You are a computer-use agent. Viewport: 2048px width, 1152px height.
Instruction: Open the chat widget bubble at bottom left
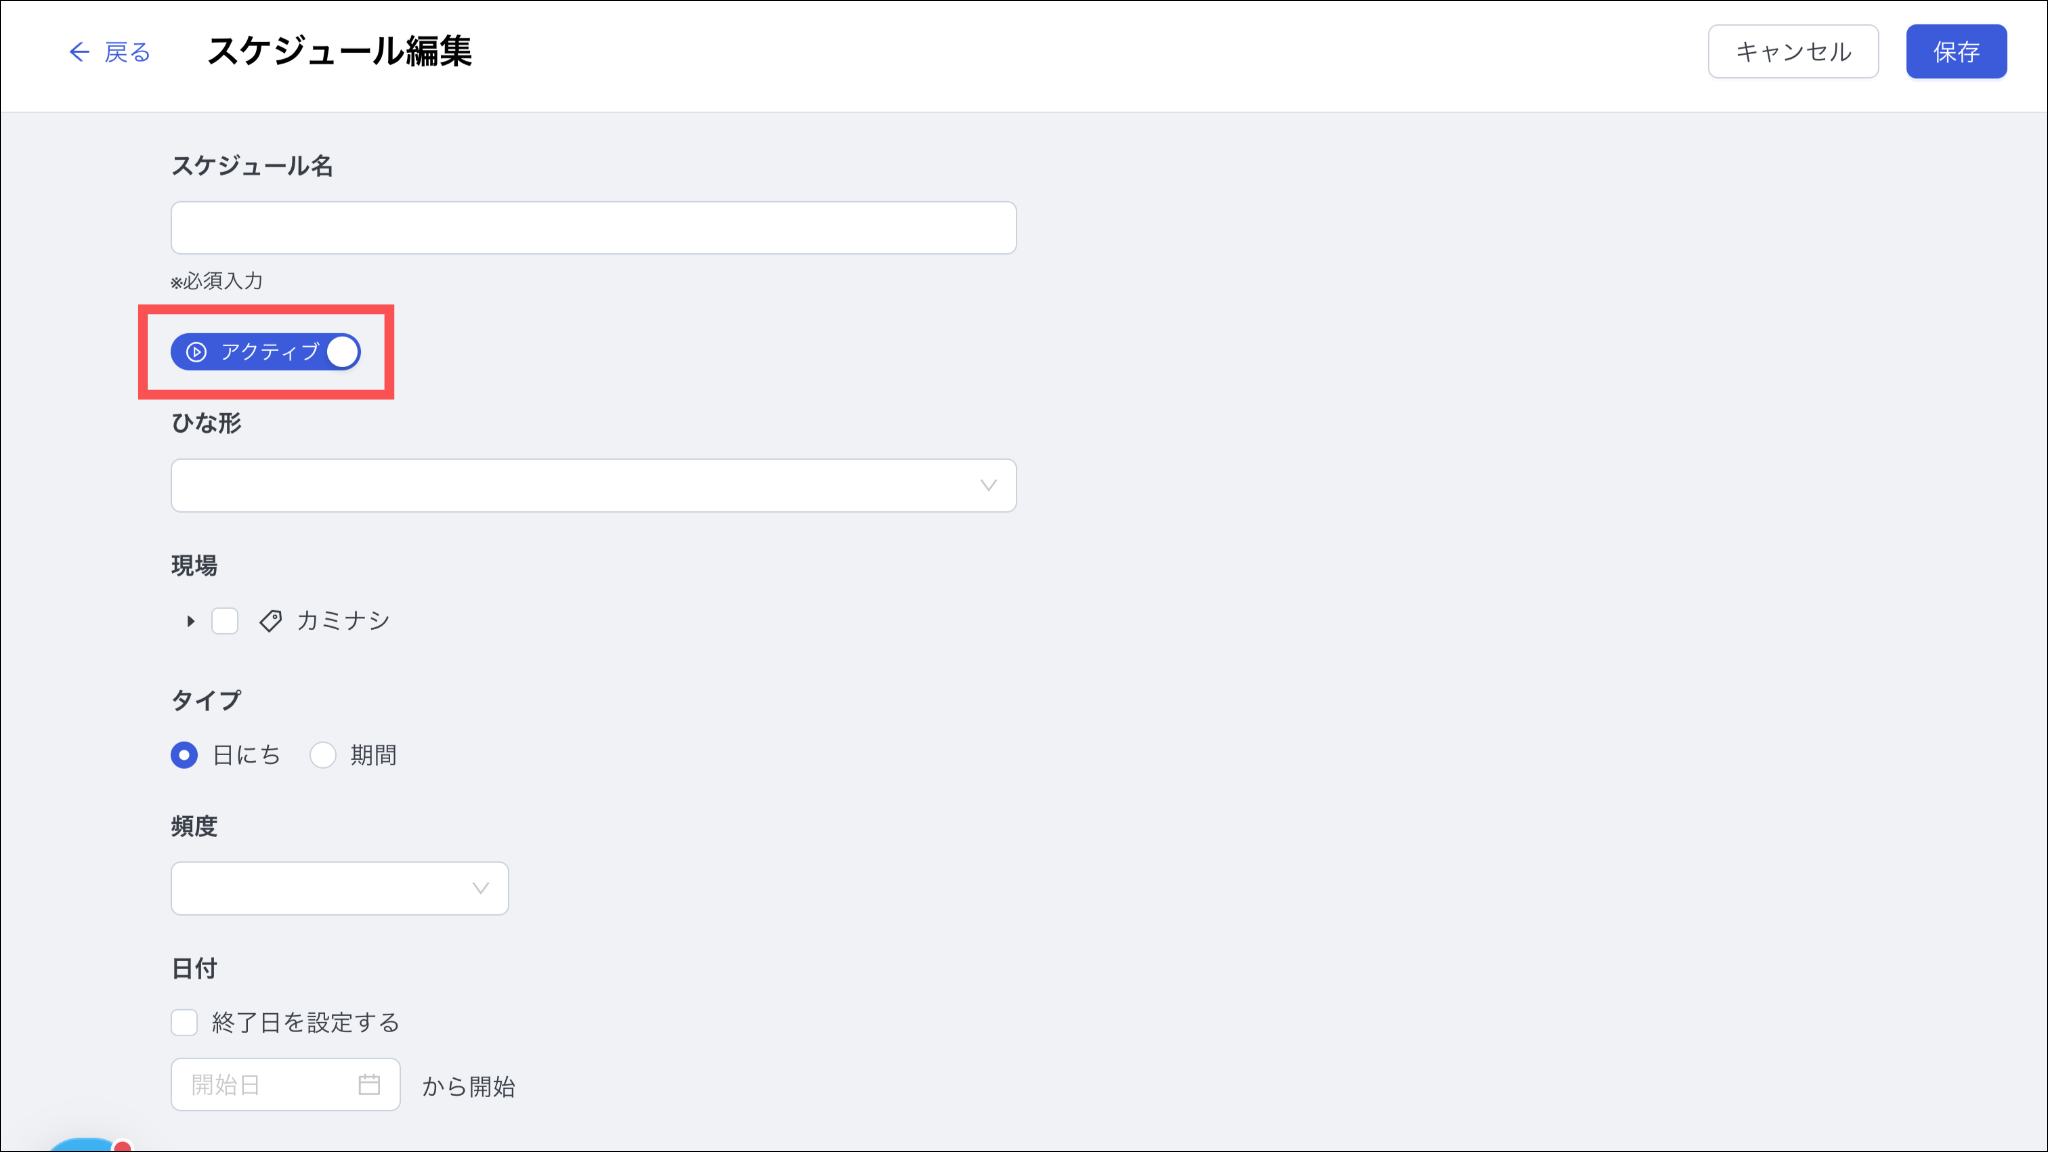tap(85, 1145)
